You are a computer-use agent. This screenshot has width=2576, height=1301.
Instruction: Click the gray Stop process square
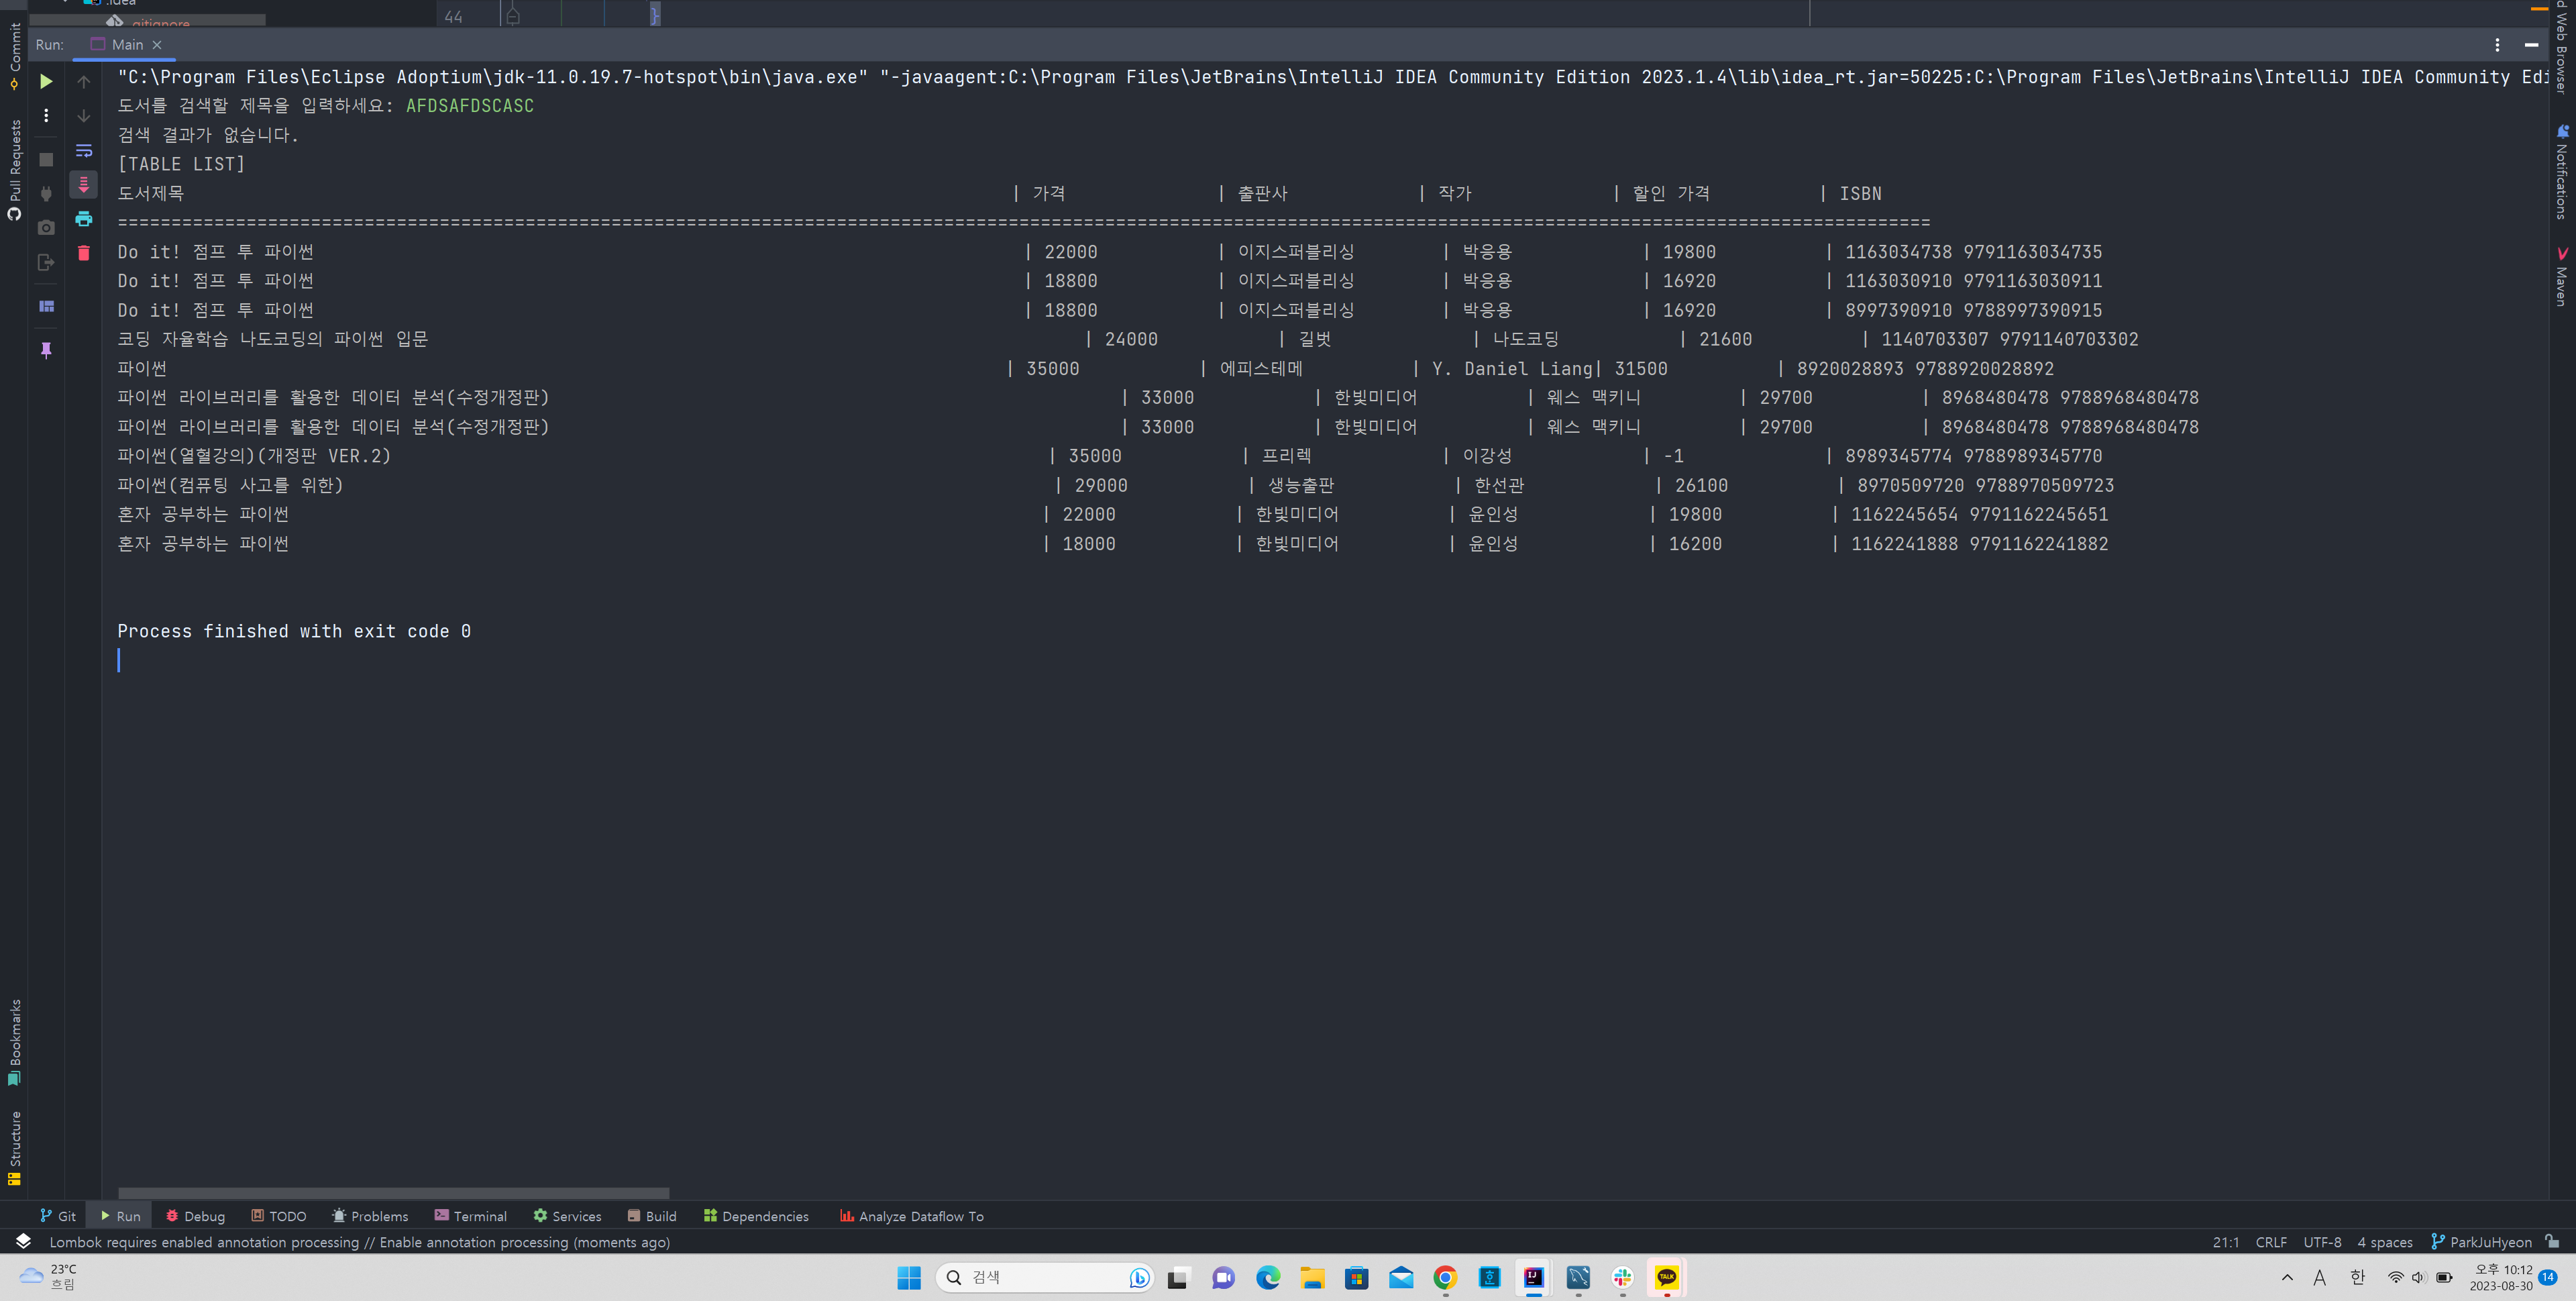46,160
